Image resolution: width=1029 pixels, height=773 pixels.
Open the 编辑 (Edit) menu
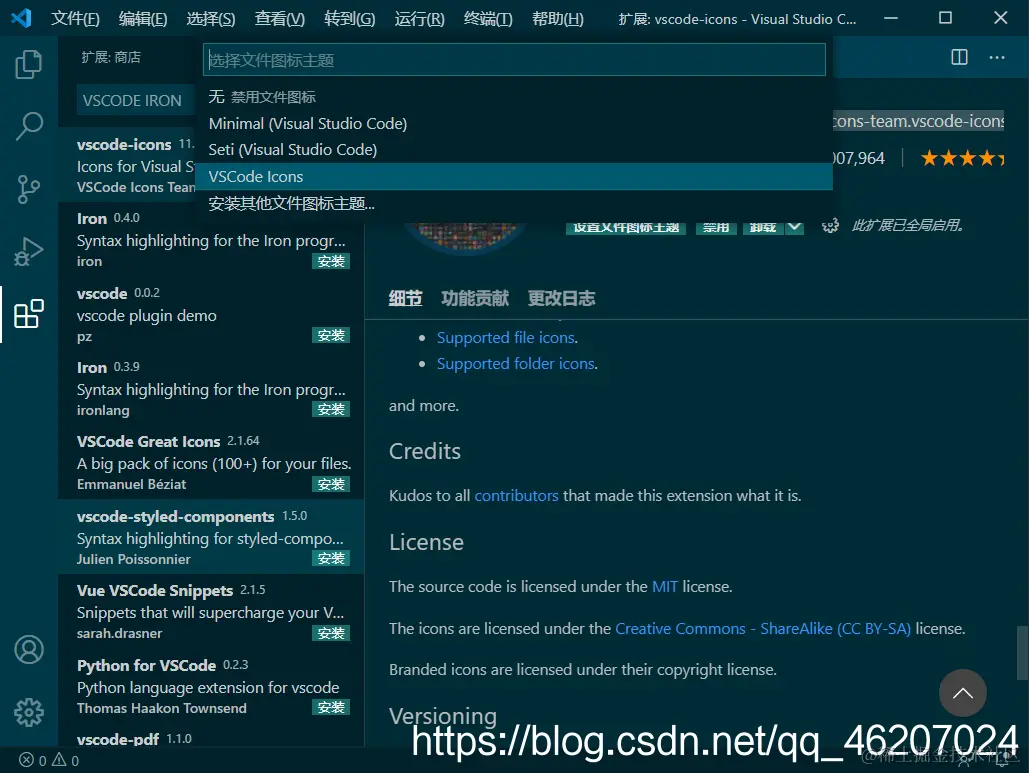(143, 18)
